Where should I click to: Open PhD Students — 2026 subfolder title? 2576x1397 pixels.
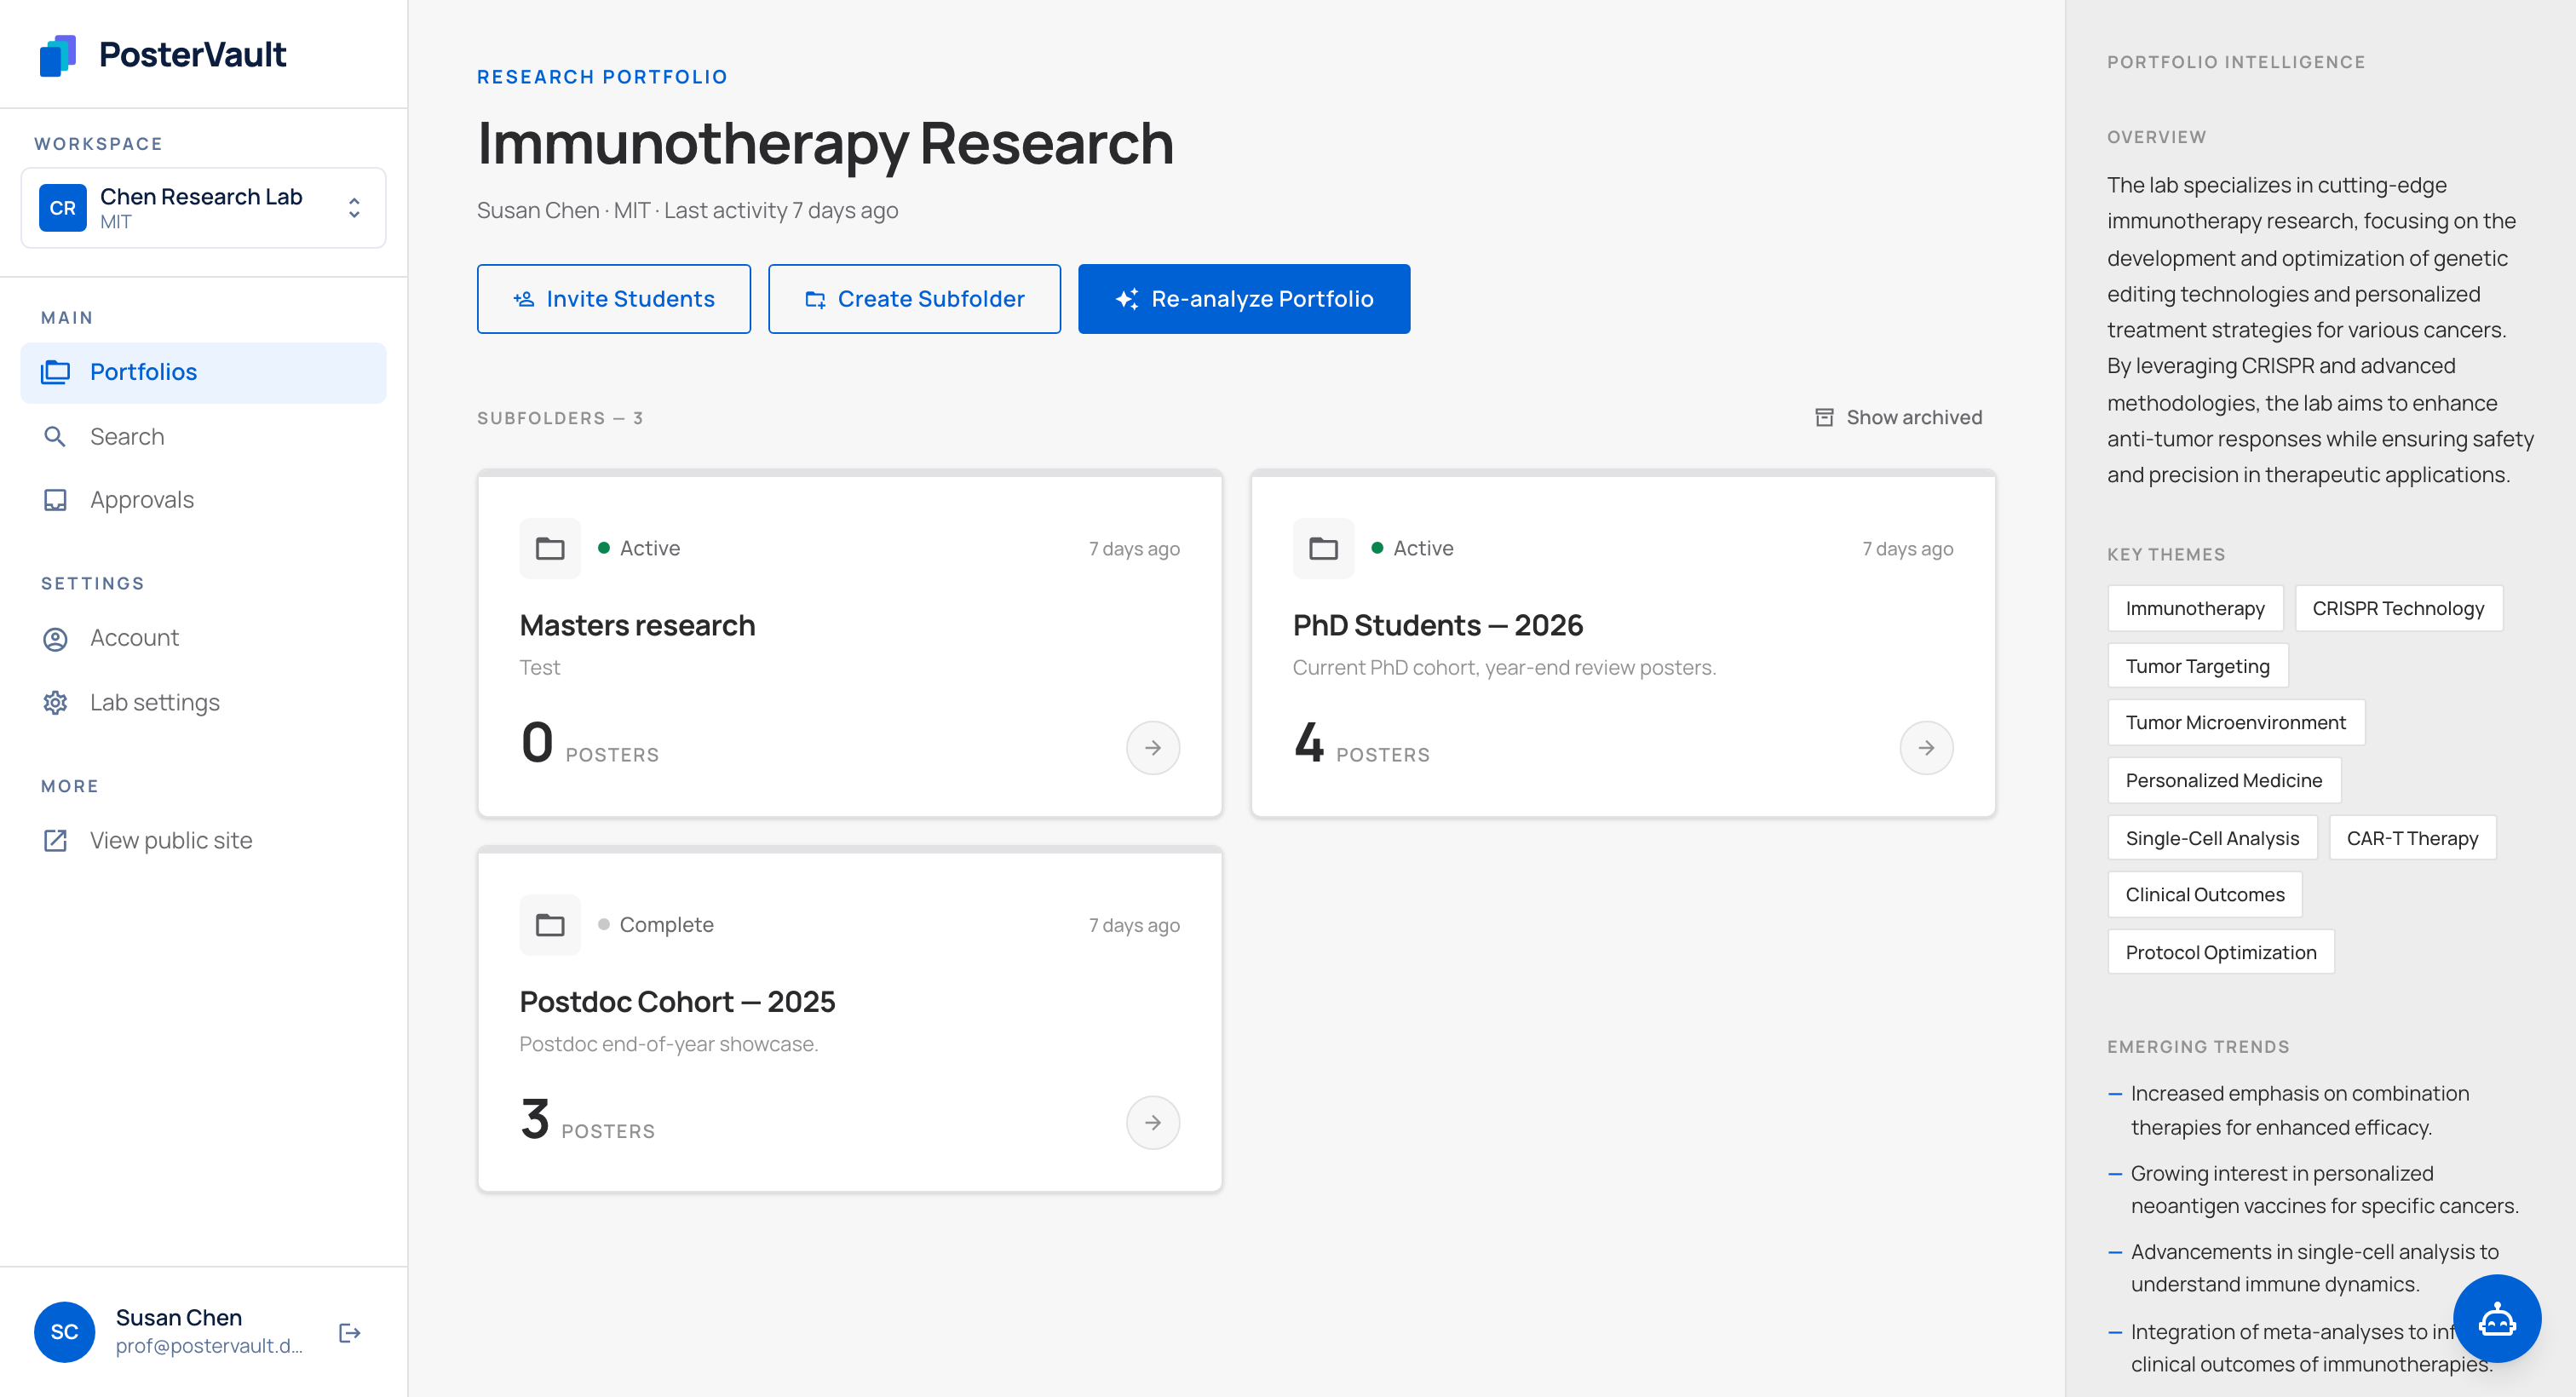(1438, 625)
